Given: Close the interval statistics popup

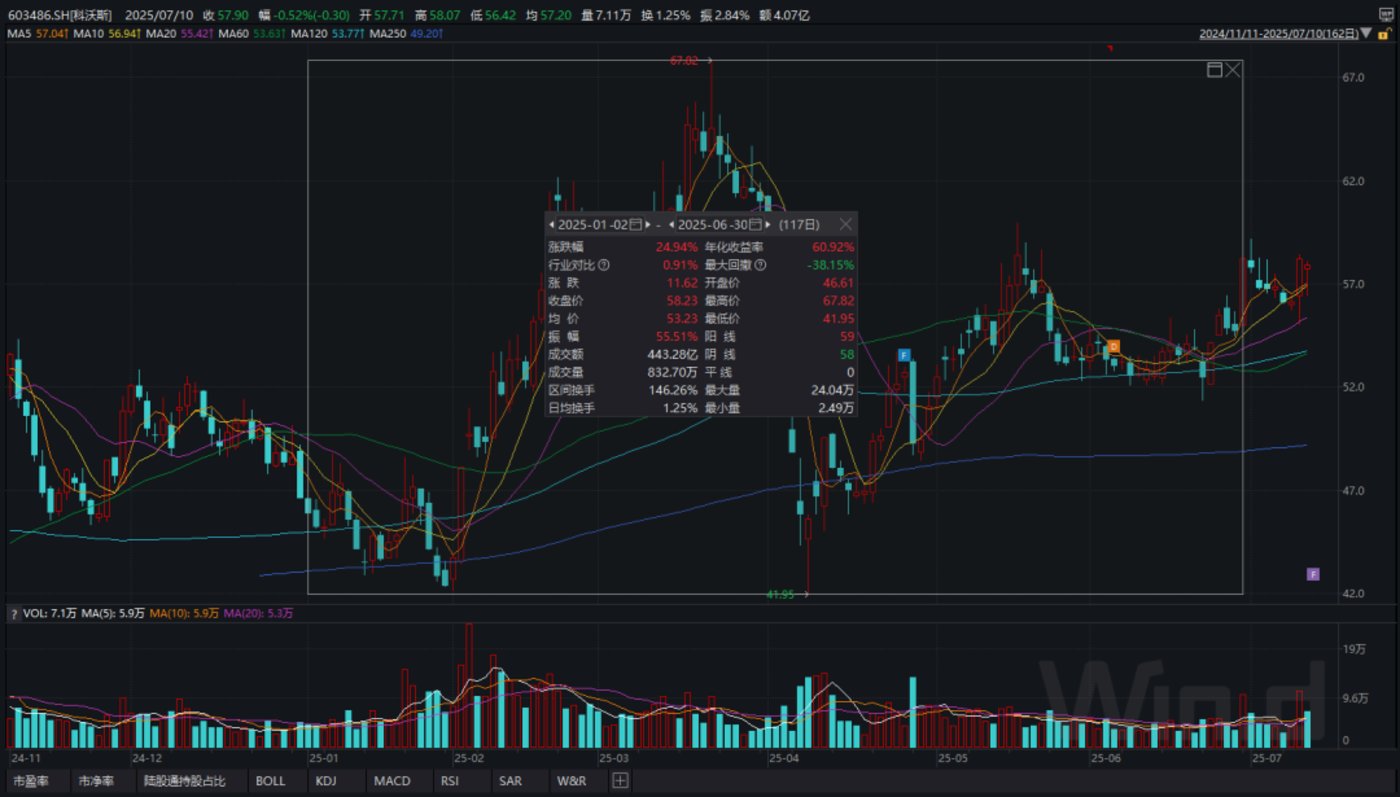Looking at the screenshot, I should click(845, 225).
